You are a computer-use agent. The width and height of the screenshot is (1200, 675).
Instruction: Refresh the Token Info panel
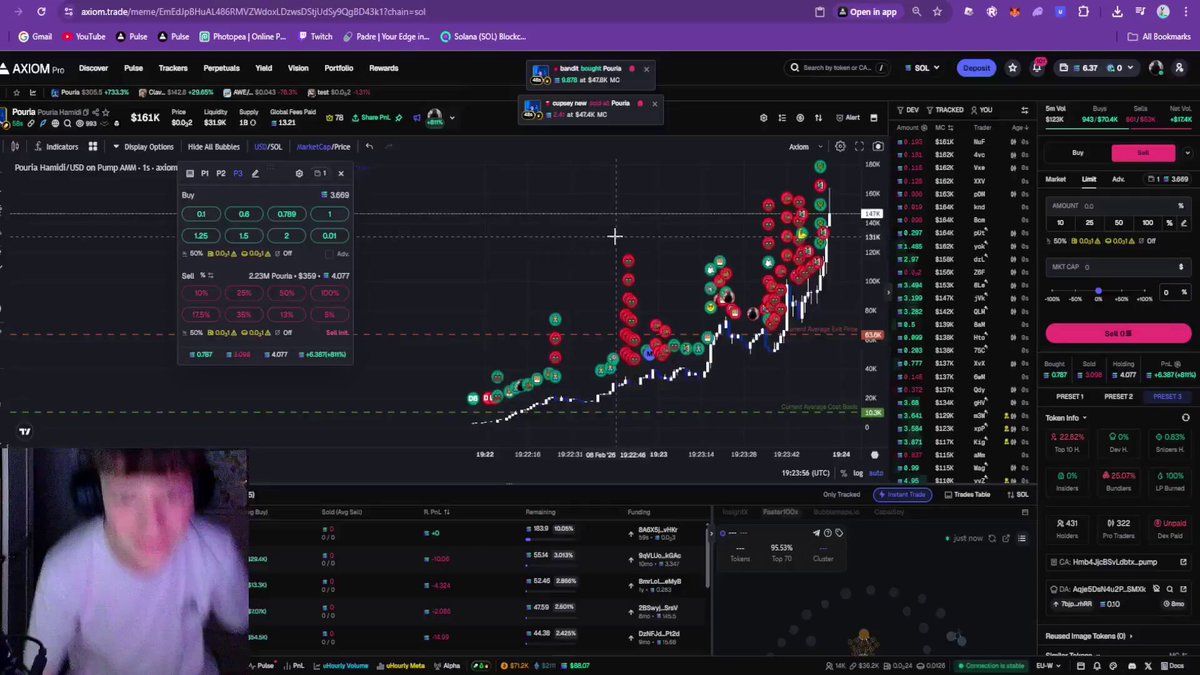pos(1186,418)
